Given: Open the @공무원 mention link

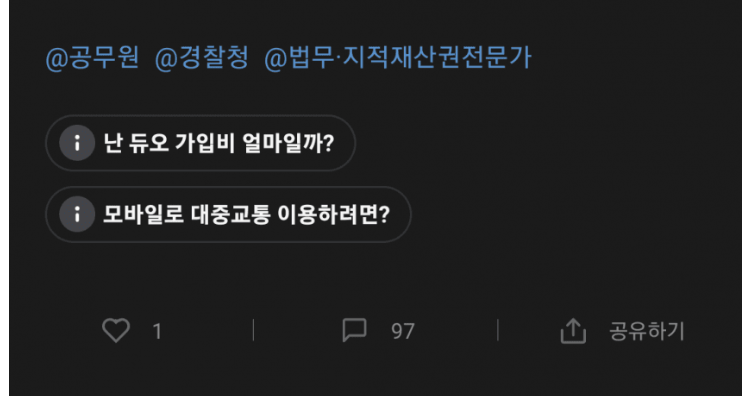Looking at the screenshot, I should click(92, 59).
